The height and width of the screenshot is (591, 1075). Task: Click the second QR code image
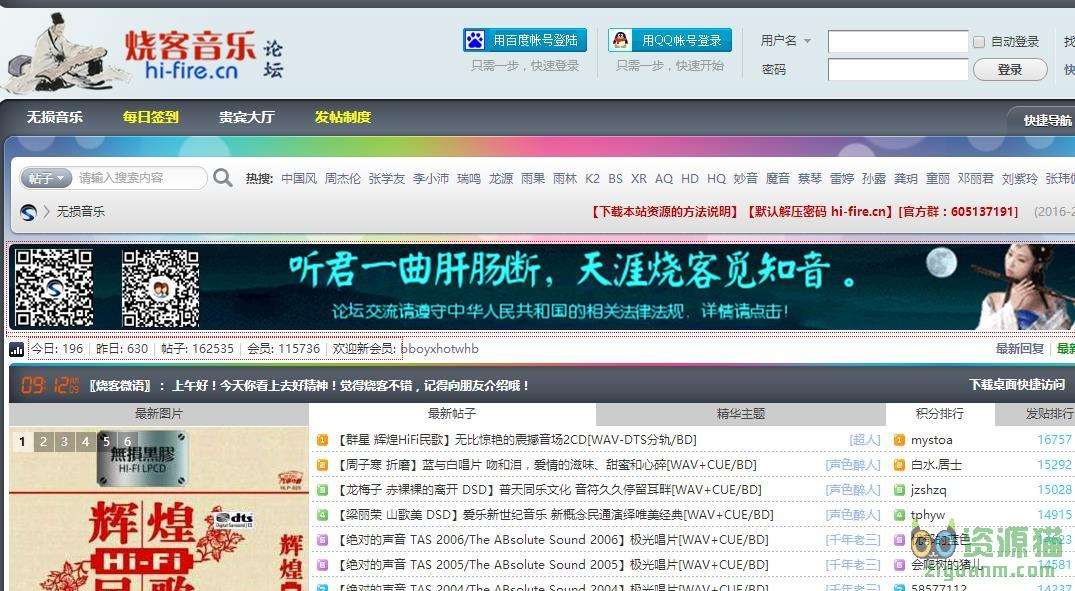[x=160, y=288]
